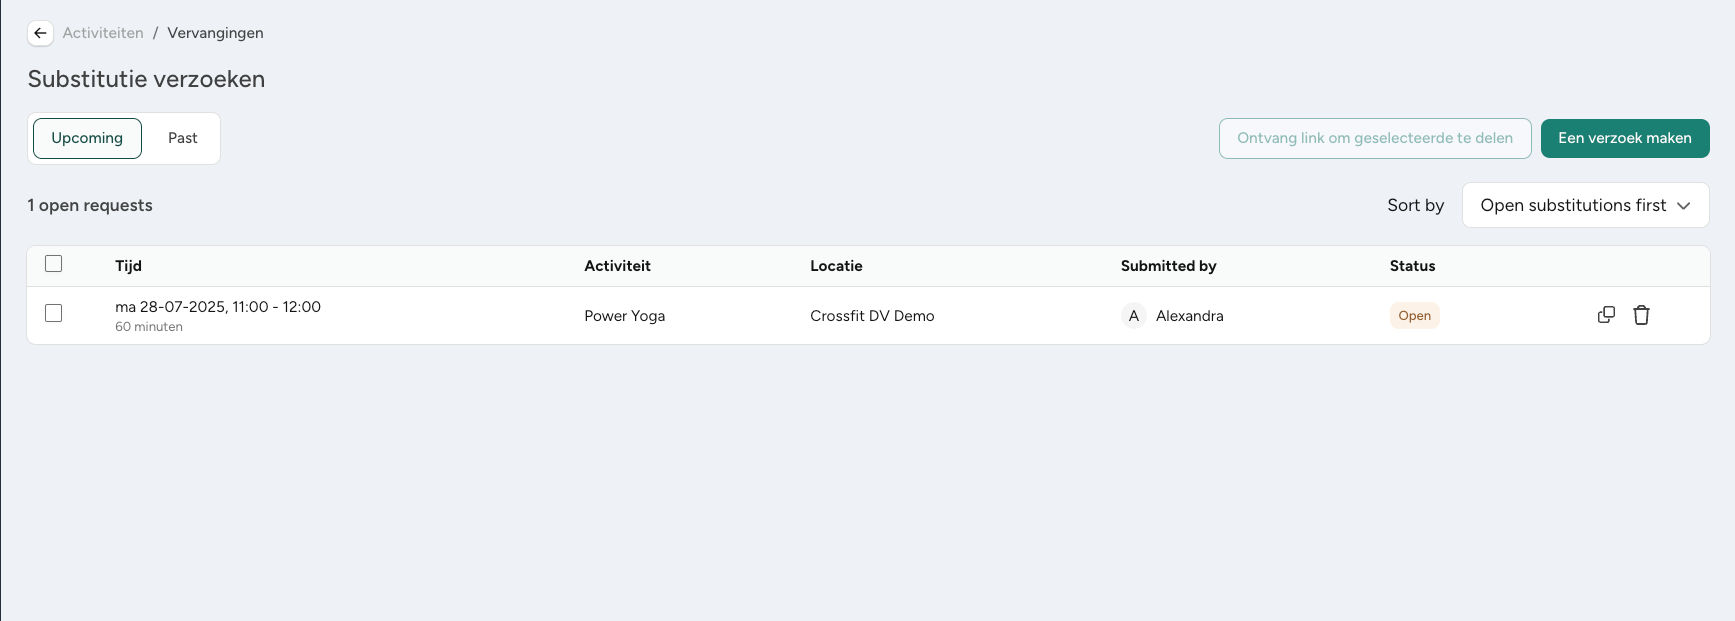The height and width of the screenshot is (621, 1735).
Task: Click the back arrow icon
Action: click(40, 33)
